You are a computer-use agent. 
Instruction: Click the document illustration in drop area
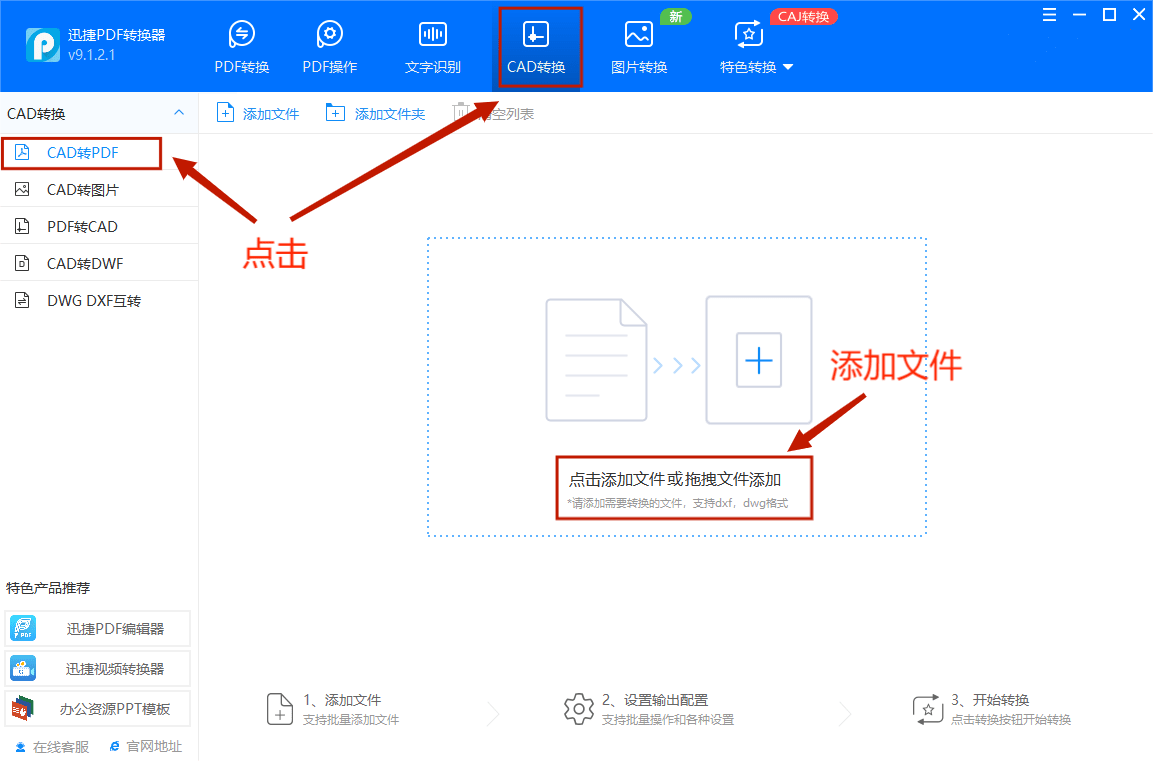[596, 360]
